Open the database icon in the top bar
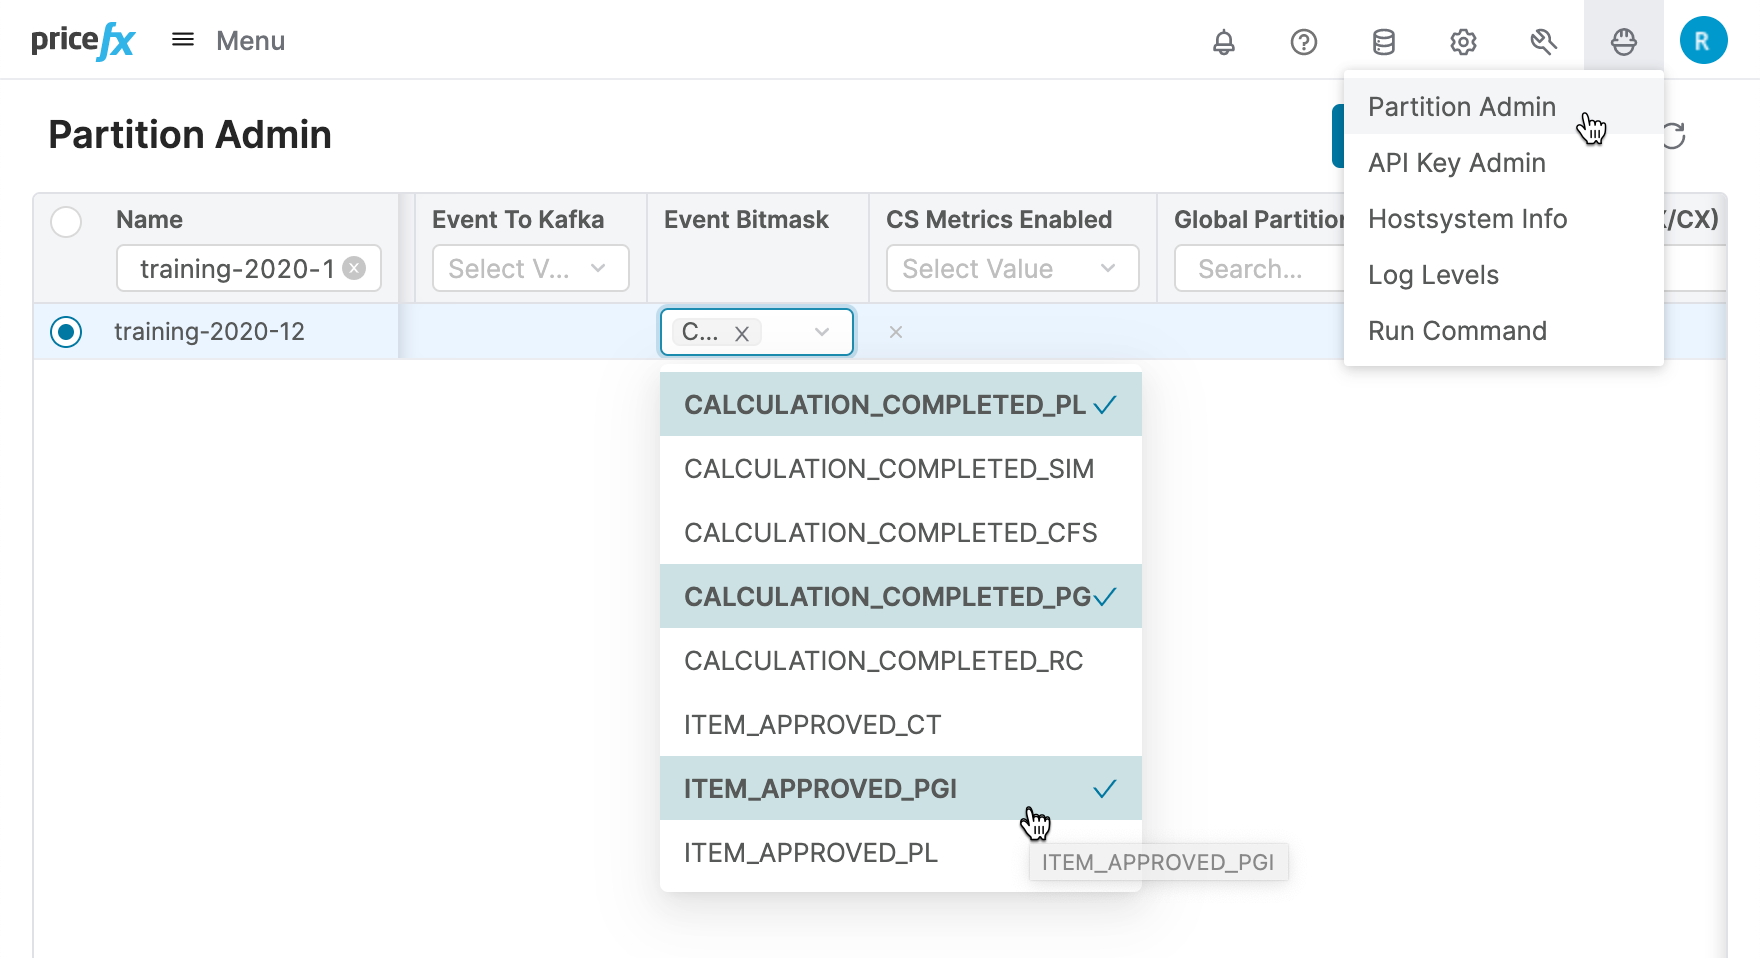This screenshot has height=958, width=1760. tap(1383, 41)
